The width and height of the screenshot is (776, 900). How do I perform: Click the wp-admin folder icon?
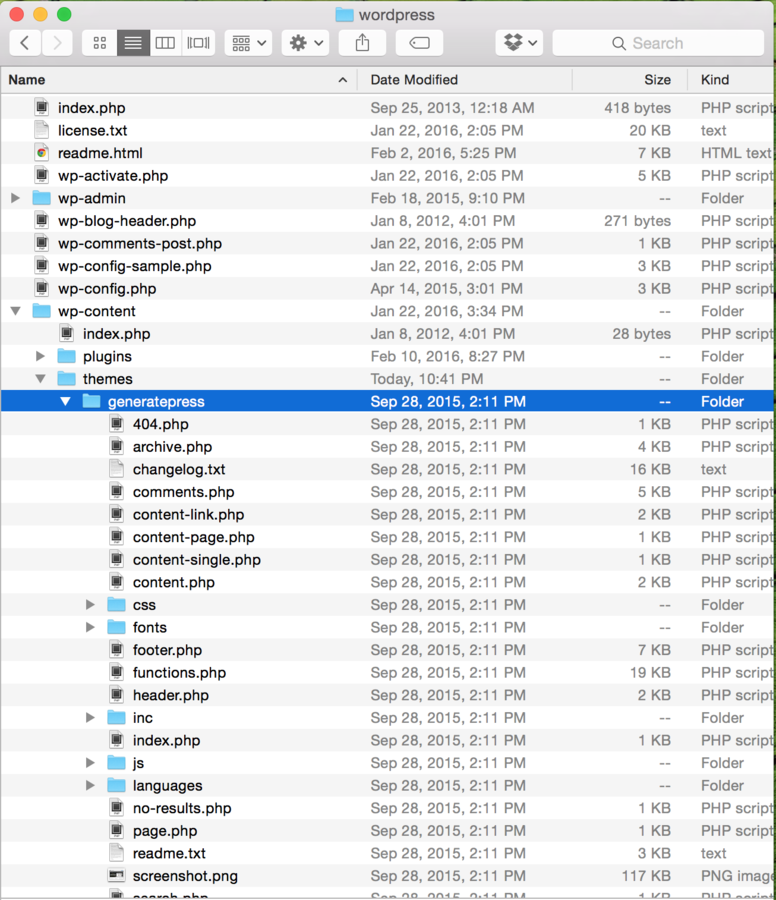(x=41, y=198)
